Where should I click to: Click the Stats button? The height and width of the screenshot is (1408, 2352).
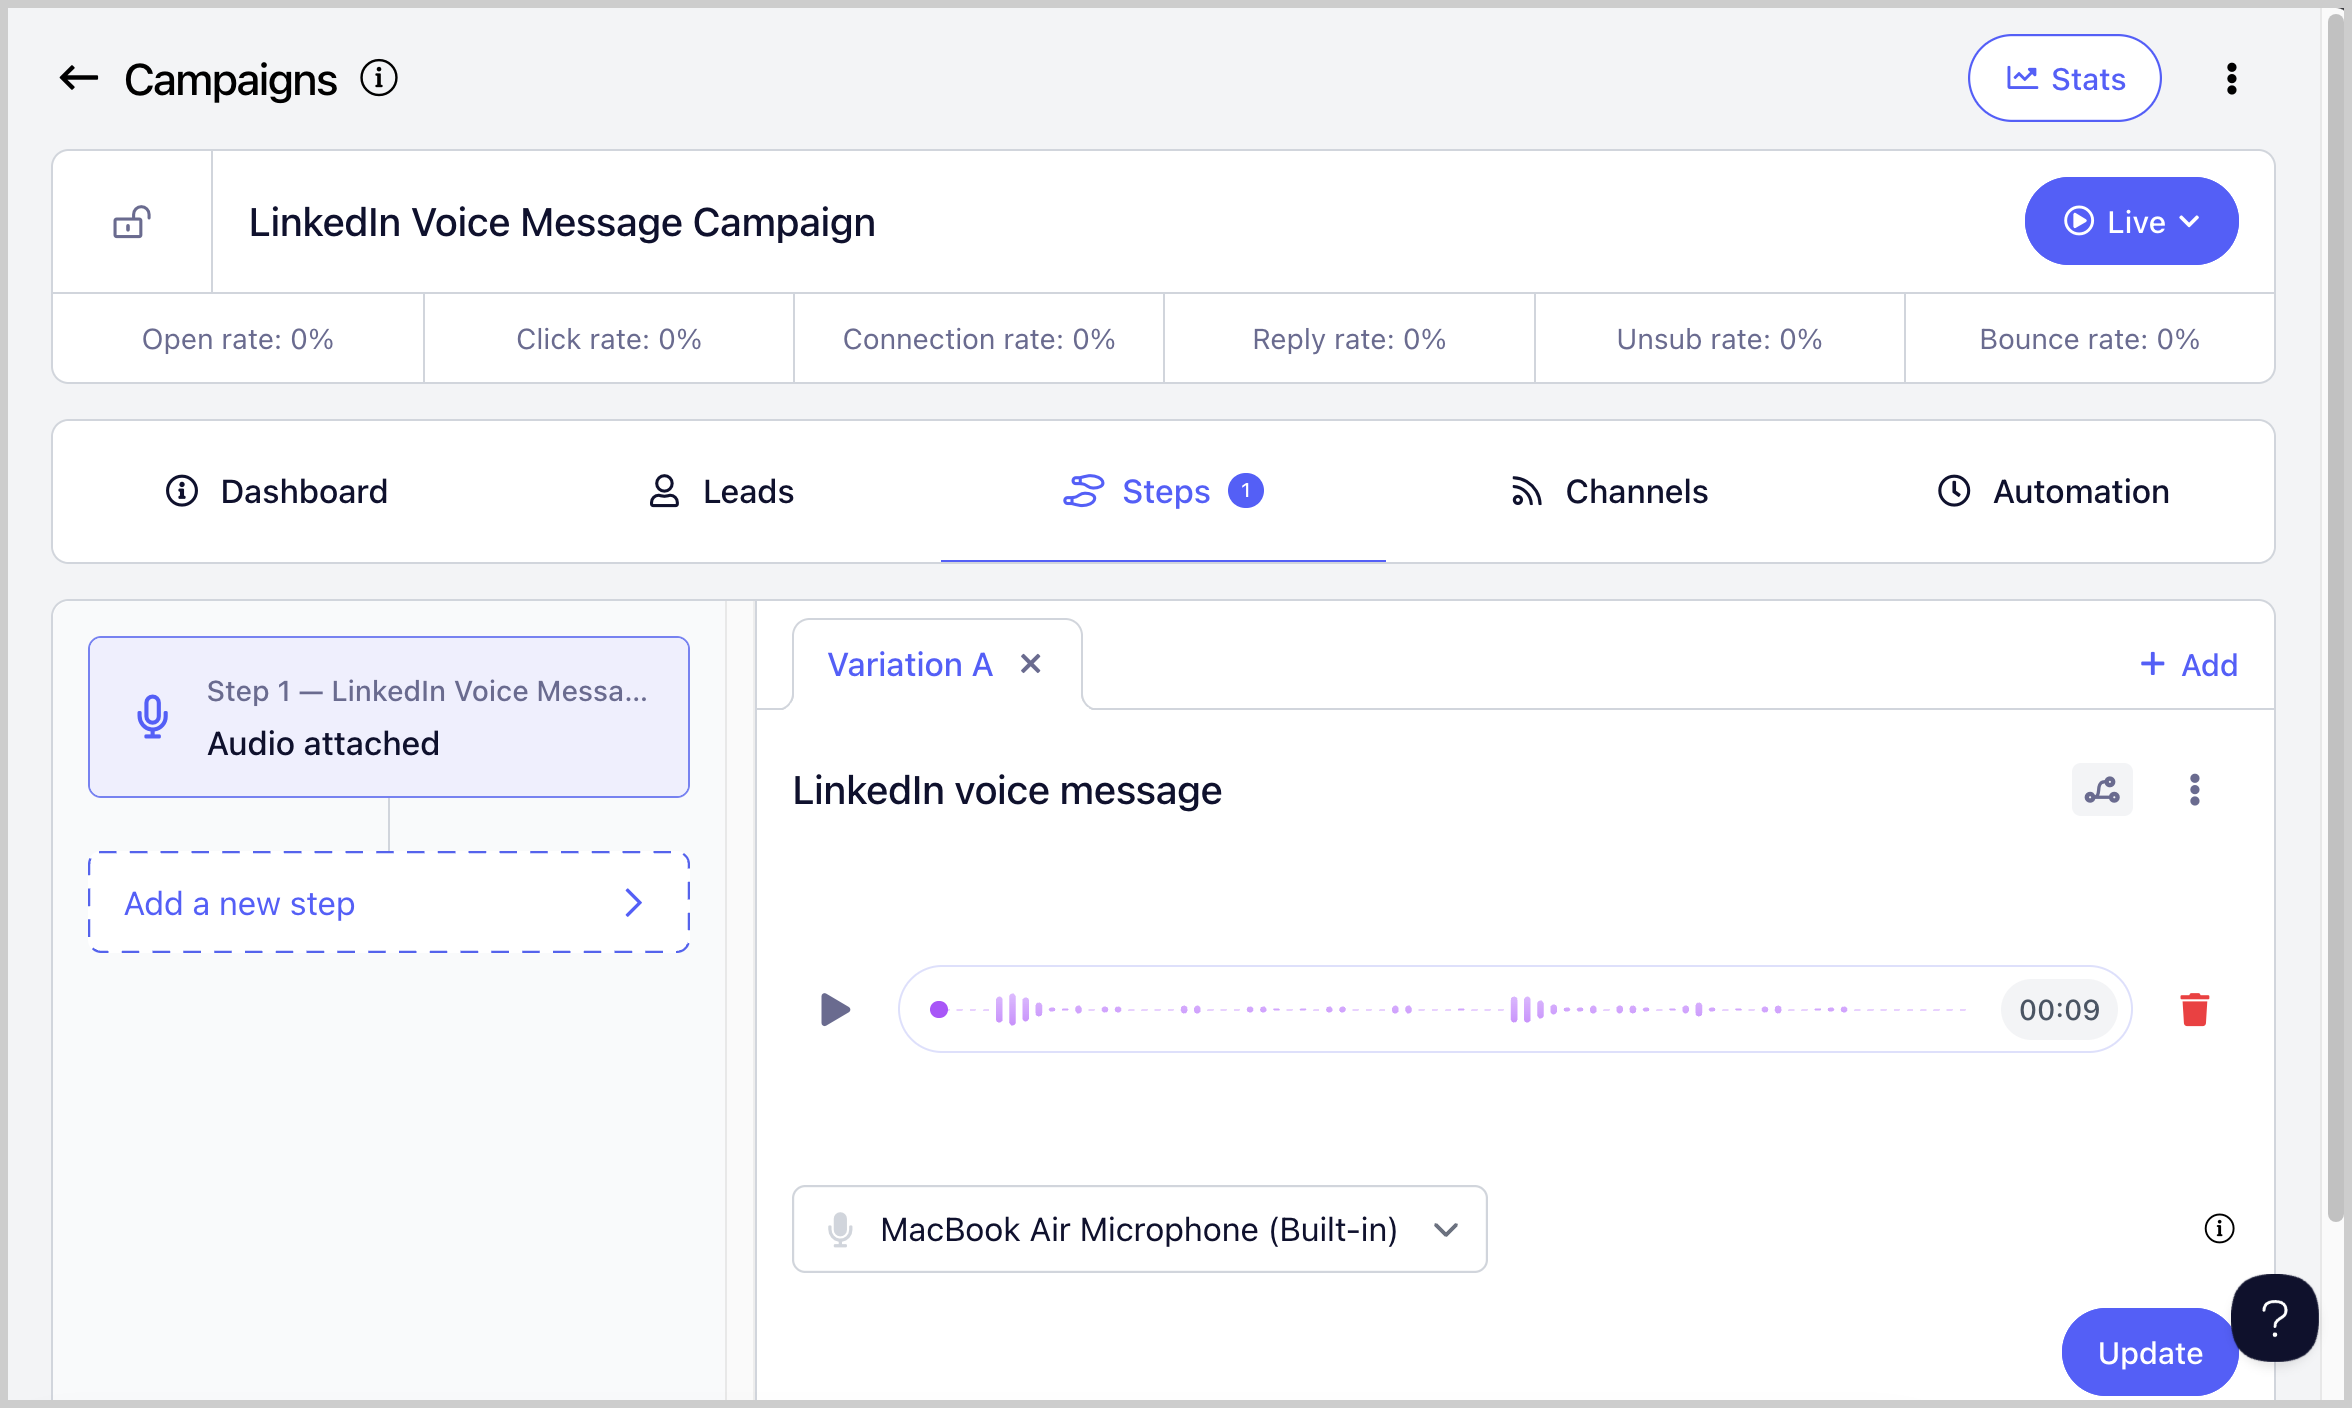pyautogui.click(x=2064, y=78)
